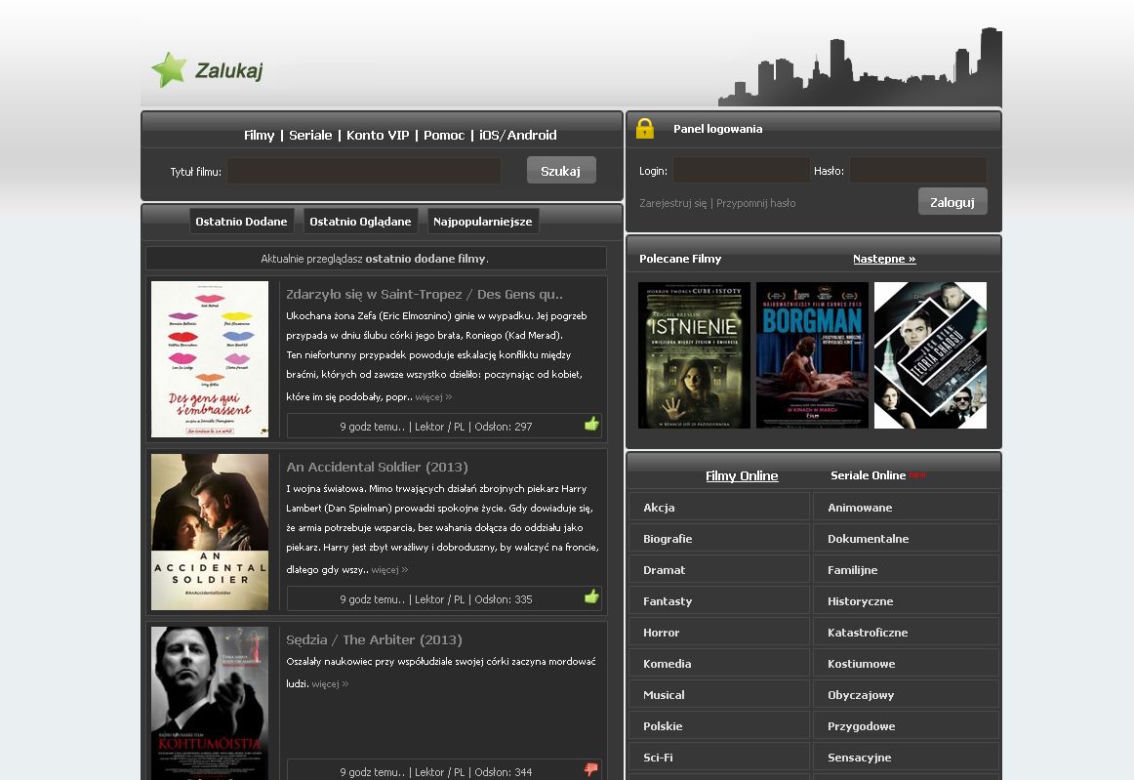Click więcej » under Accidental Soldier description
The width and height of the screenshot is (1134, 780).
pos(390,570)
